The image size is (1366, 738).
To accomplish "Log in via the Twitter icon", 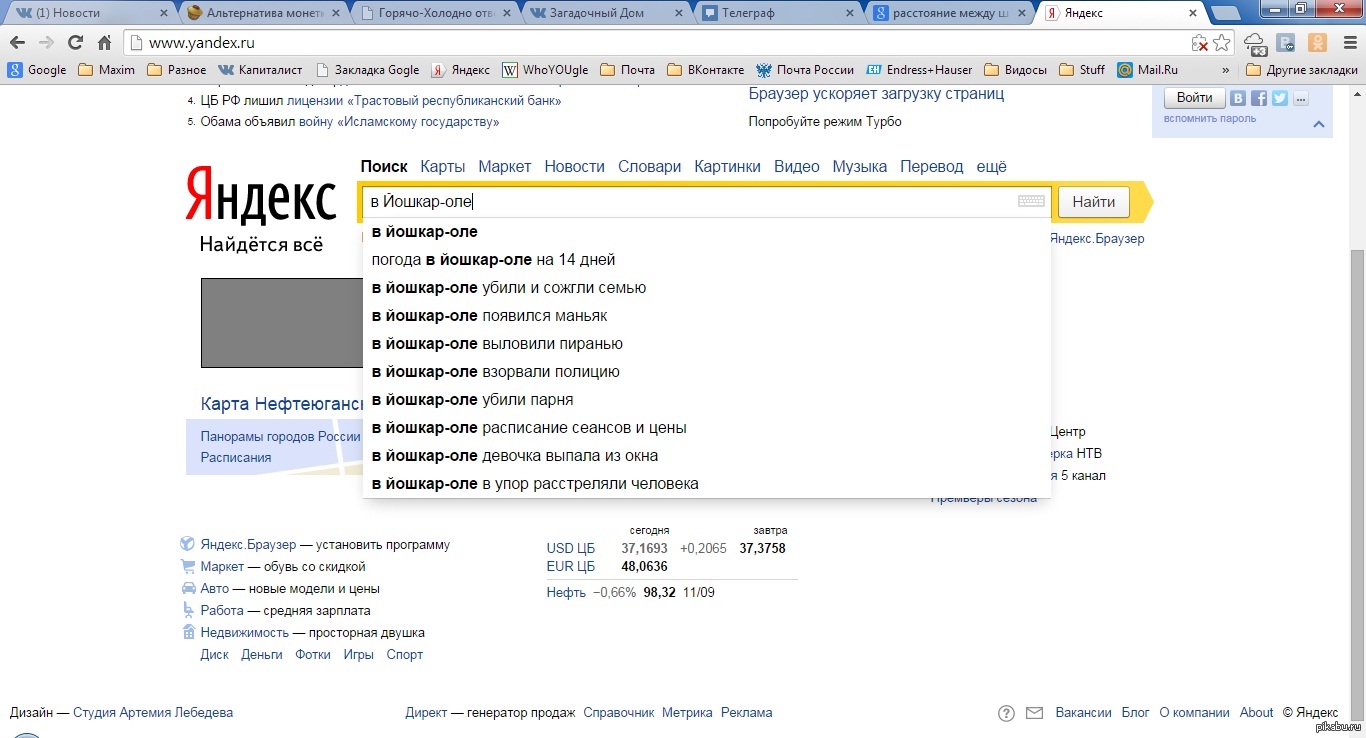I will click(x=1280, y=98).
